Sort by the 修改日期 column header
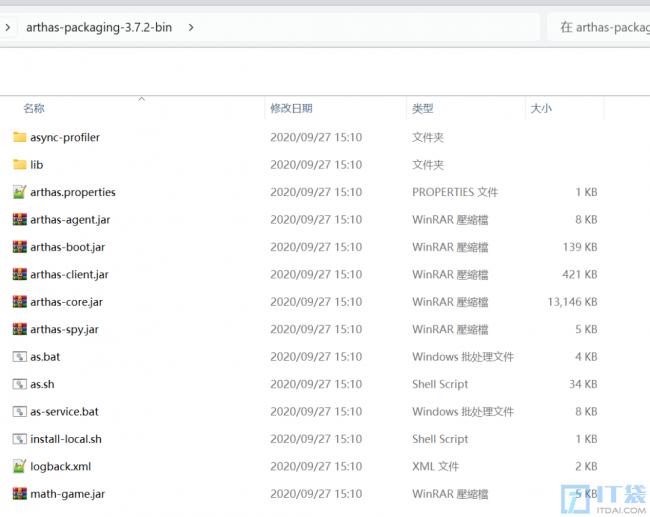 pyautogui.click(x=291, y=109)
